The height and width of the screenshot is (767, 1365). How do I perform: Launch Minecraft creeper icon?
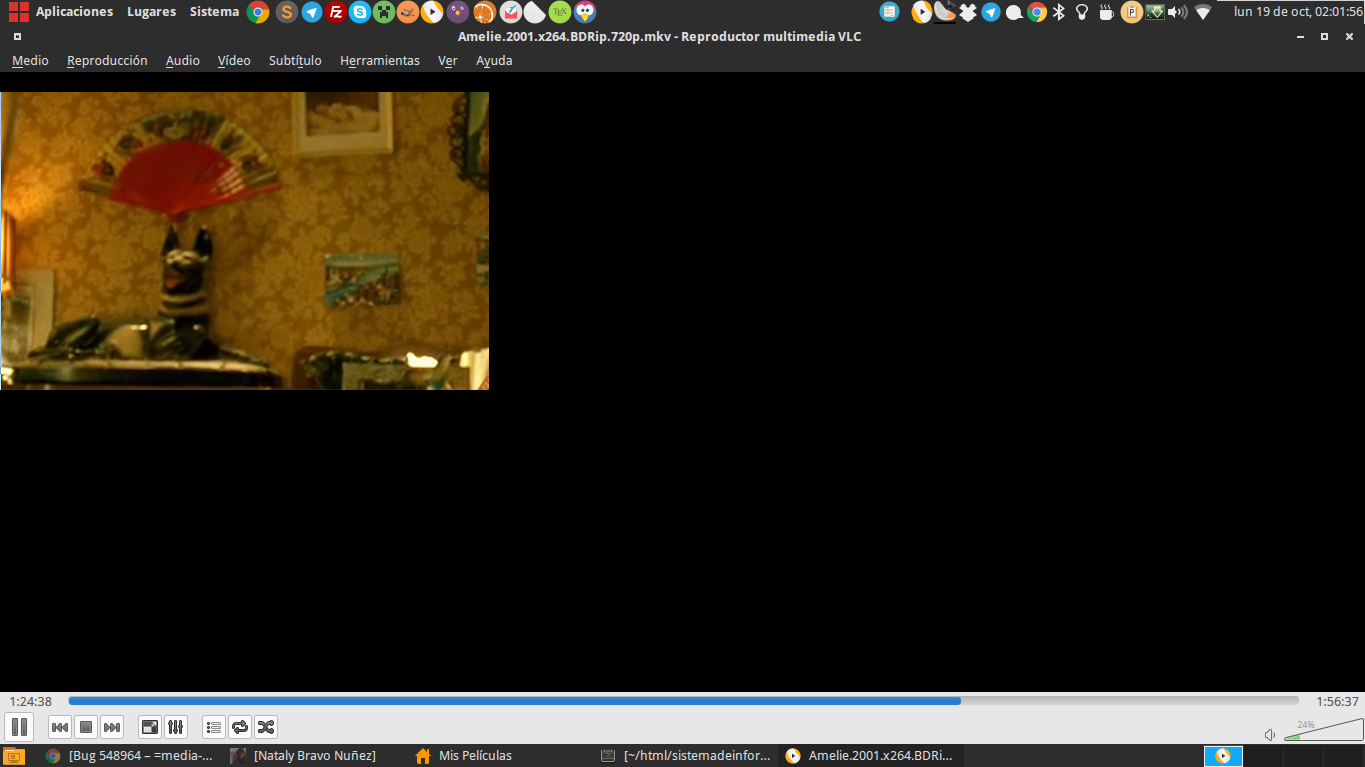384,12
